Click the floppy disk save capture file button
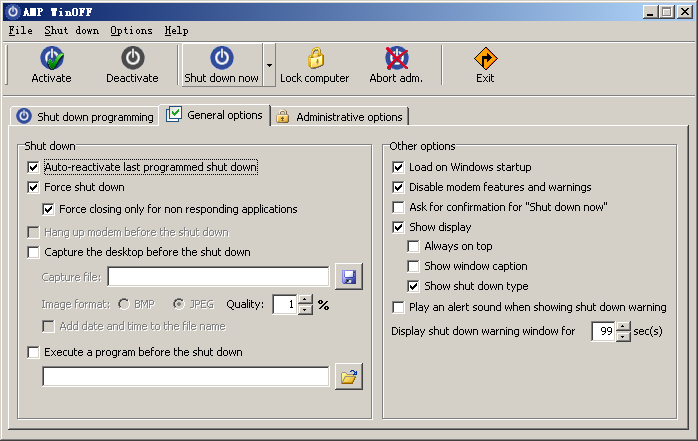The height and width of the screenshot is (441, 698). (x=349, y=277)
